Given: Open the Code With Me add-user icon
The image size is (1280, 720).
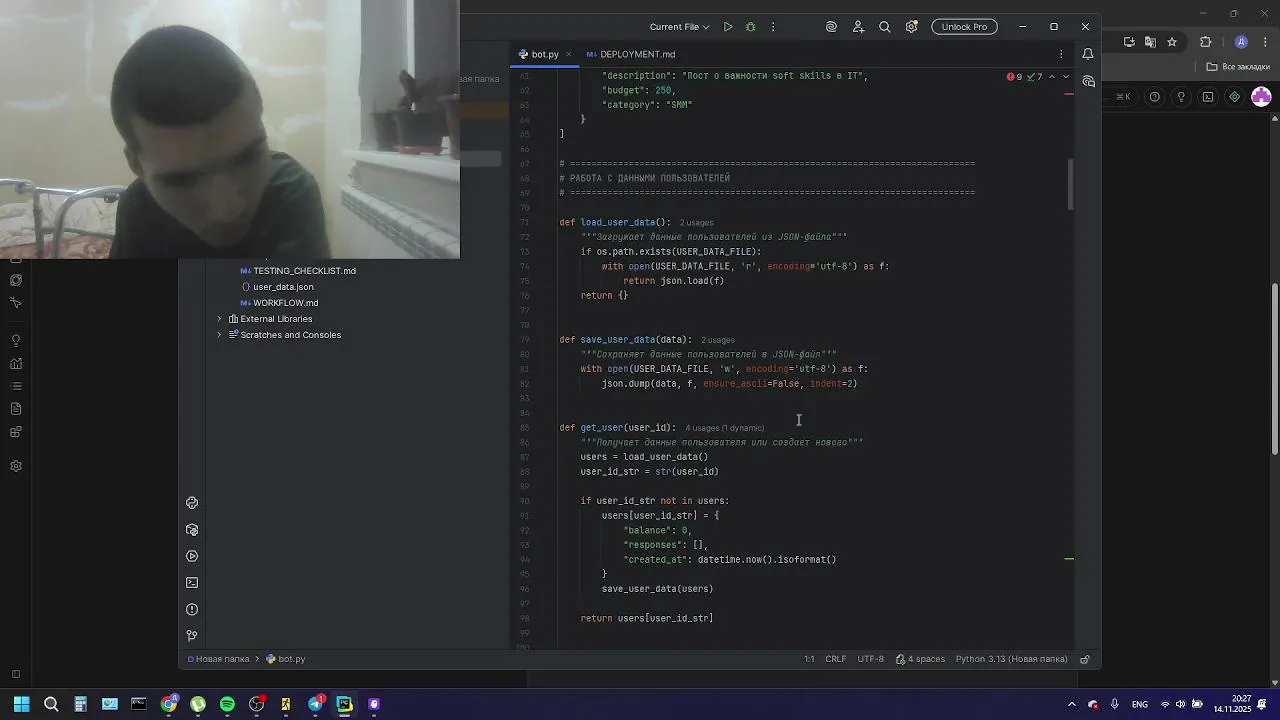Looking at the screenshot, I should point(858,27).
